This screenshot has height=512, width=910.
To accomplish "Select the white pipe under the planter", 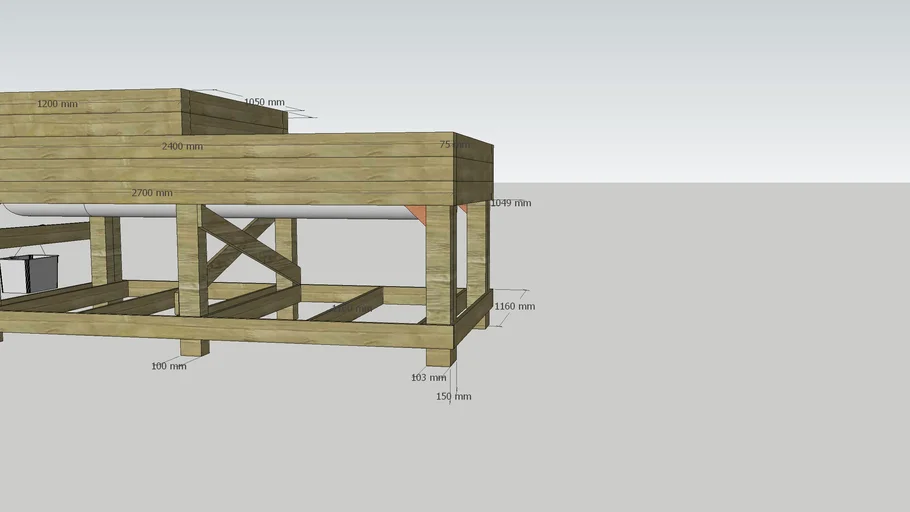I will [x=300, y=212].
